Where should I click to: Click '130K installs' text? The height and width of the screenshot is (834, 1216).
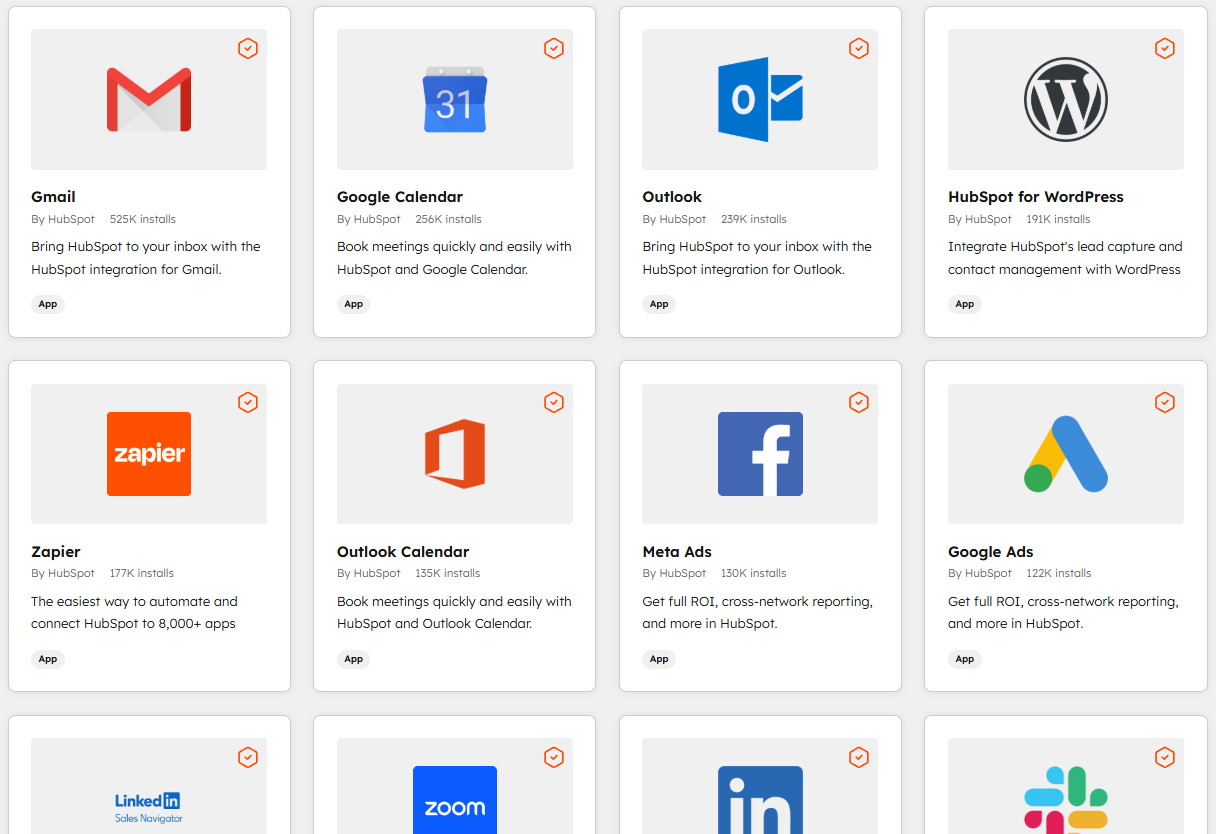(x=754, y=573)
